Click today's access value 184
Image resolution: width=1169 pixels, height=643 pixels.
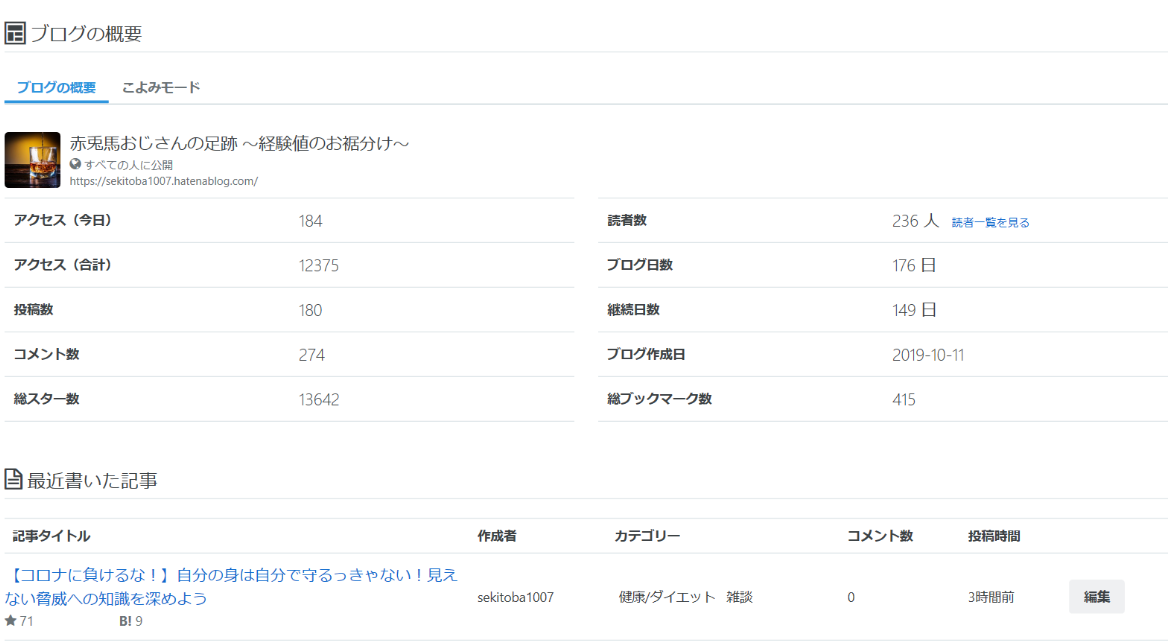coord(310,221)
